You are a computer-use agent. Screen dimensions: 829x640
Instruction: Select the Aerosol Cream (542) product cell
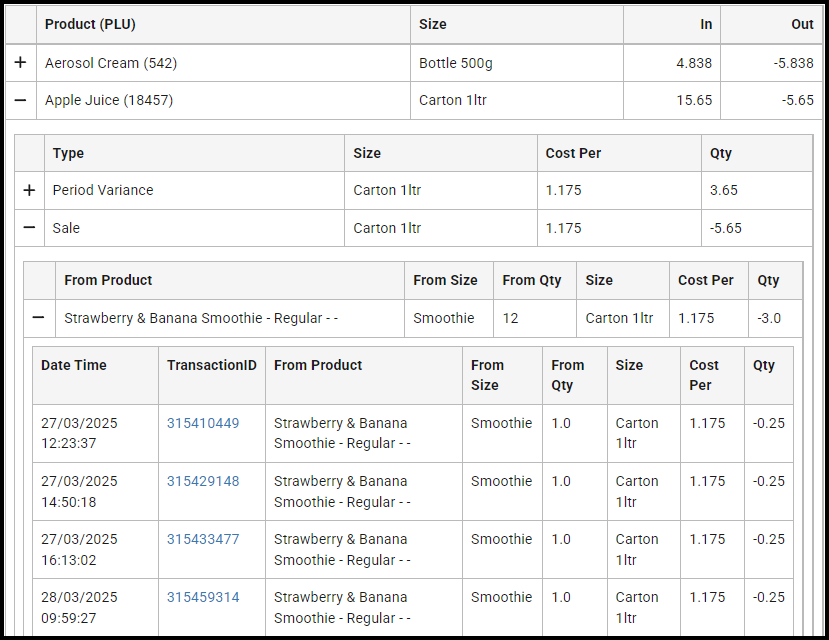point(111,63)
